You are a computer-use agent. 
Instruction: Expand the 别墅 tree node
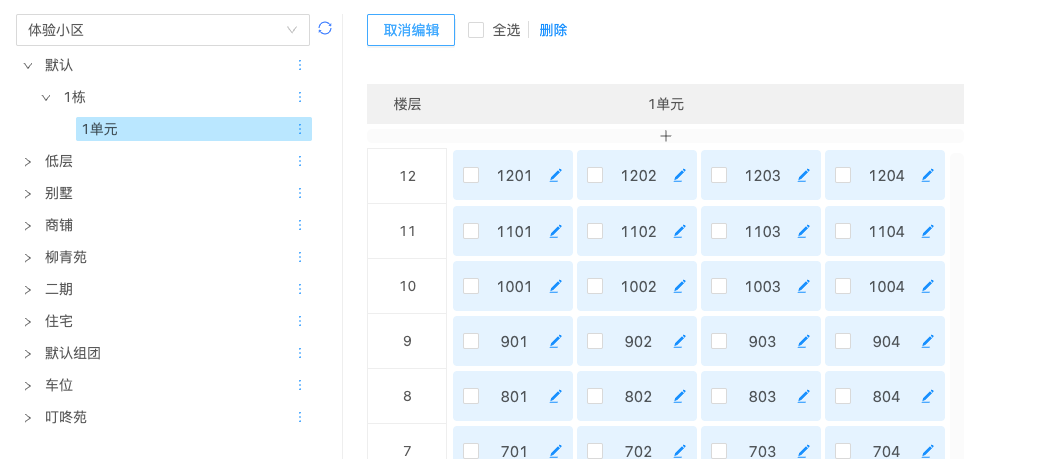[x=28, y=193]
